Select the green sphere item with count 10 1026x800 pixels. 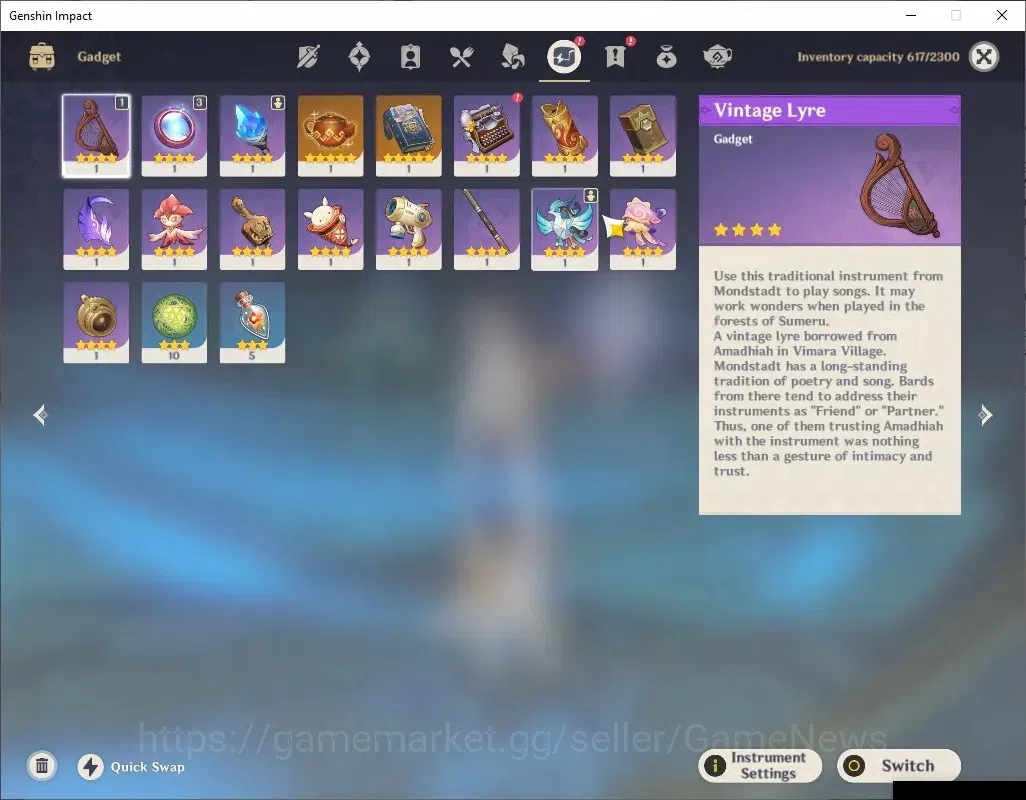tap(174, 322)
